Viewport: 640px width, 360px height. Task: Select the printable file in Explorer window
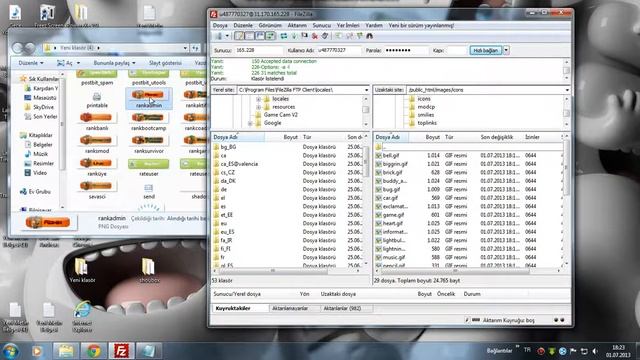click(97, 100)
